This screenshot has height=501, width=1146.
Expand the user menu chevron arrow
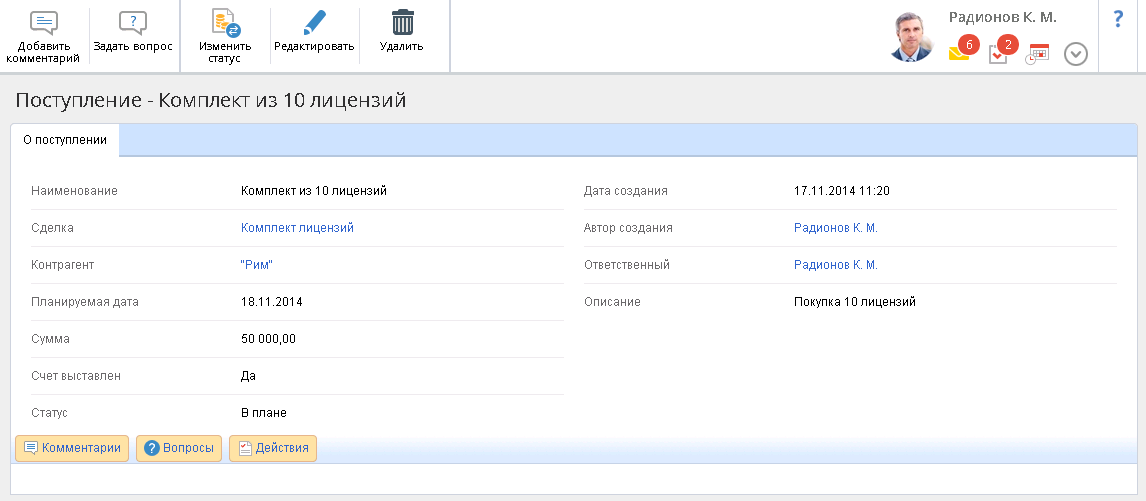[x=1076, y=54]
